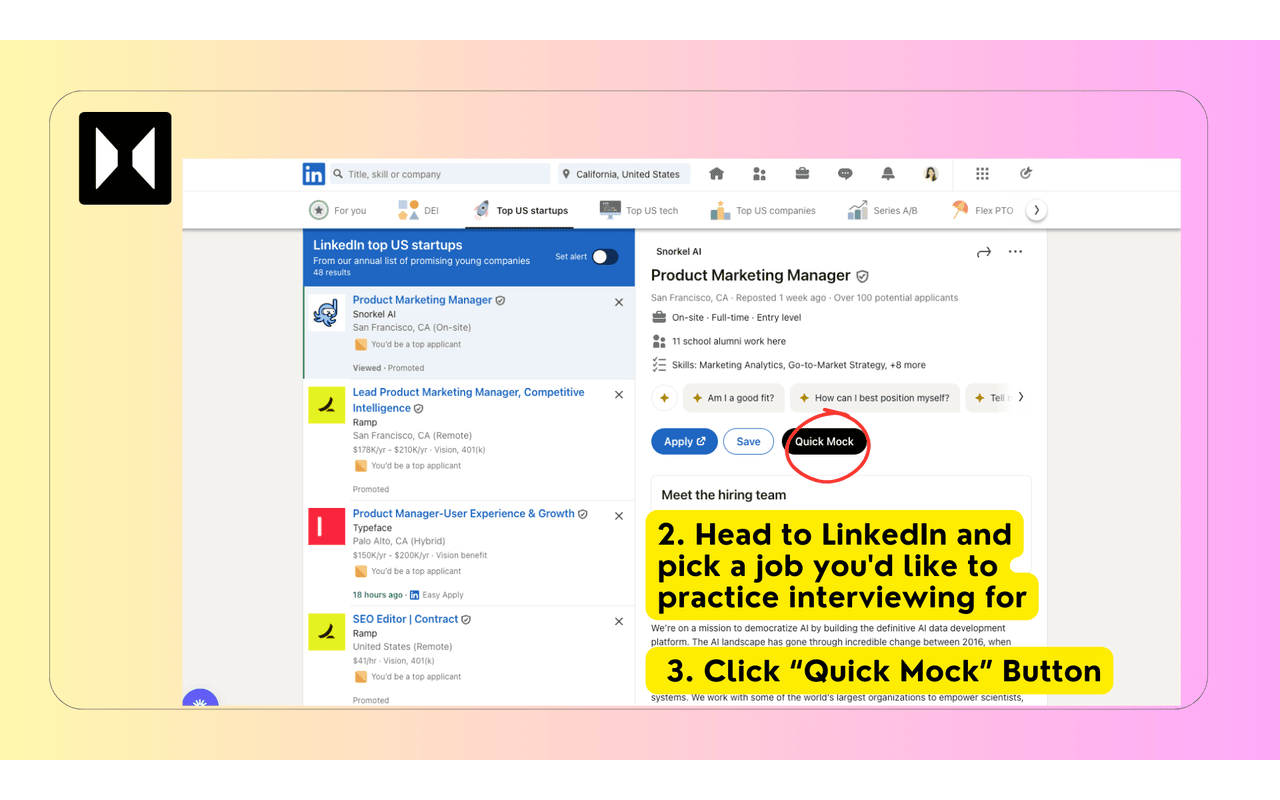Viewport: 1280px width, 800px height.
Task: Click the verified badge beside job details title
Action: 862,276
